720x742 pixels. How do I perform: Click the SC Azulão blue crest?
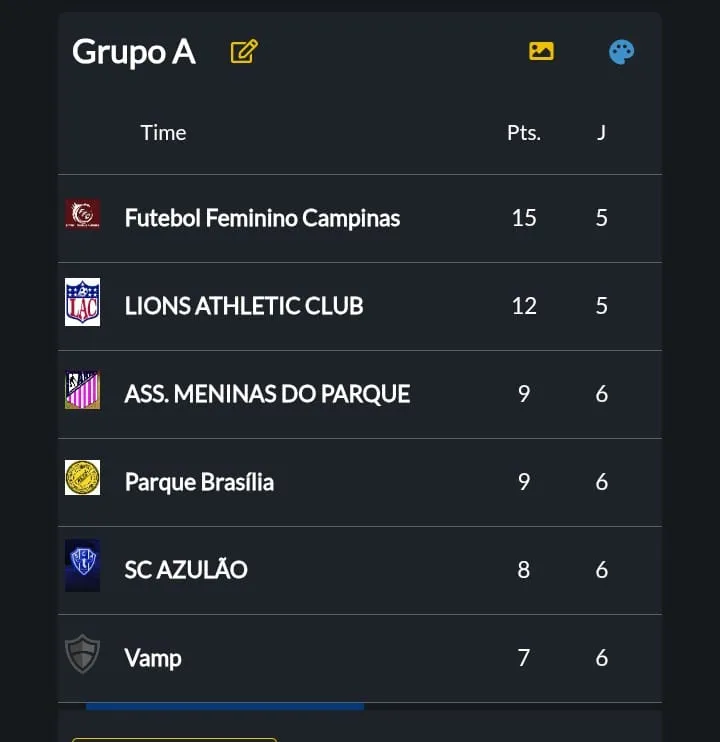pyautogui.click(x=82, y=566)
